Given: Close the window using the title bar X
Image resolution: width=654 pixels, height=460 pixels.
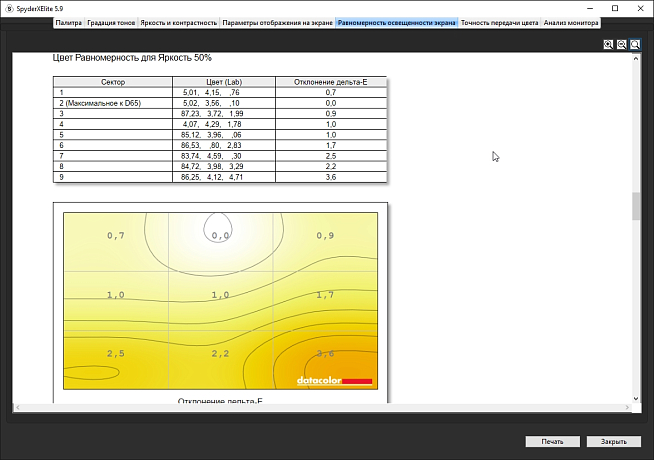Looking at the screenshot, I should (639, 7).
